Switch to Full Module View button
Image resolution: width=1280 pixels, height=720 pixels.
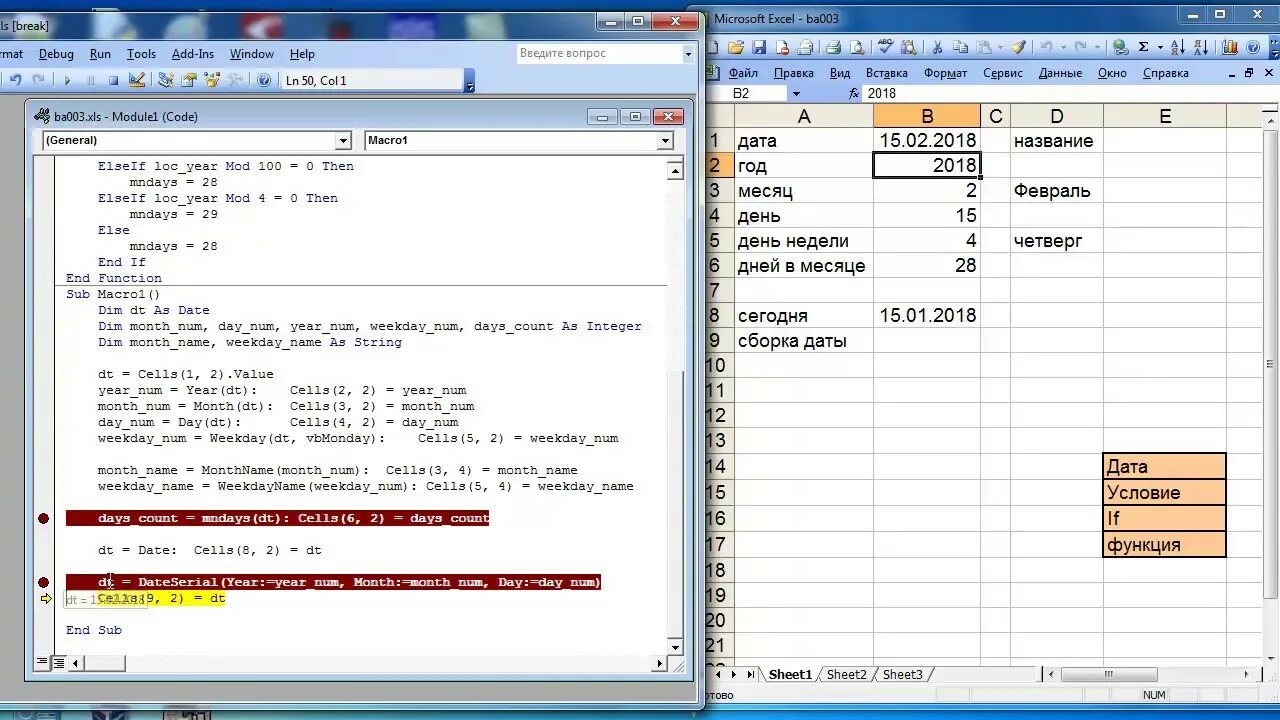pyautogui.click(x=59, y=662)
